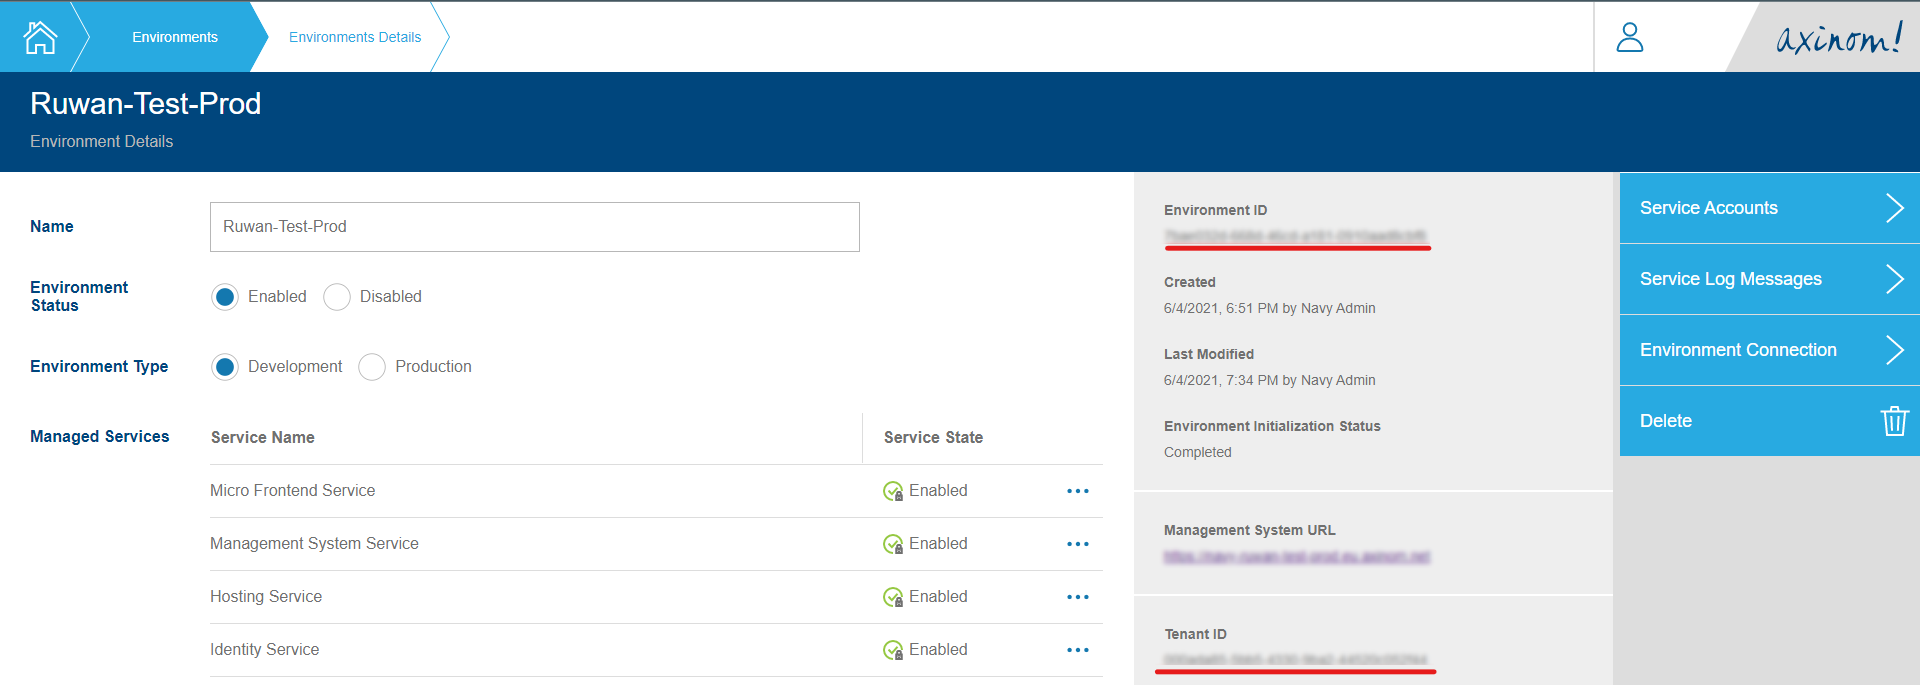Choose Production environment type
Viewport: 1920px width, 685px height.
pos(372,367)
